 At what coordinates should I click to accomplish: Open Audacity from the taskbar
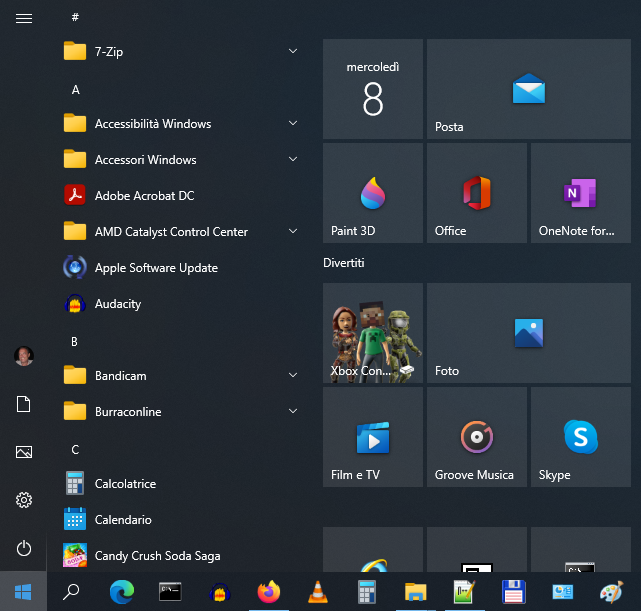tap(220, 592)
